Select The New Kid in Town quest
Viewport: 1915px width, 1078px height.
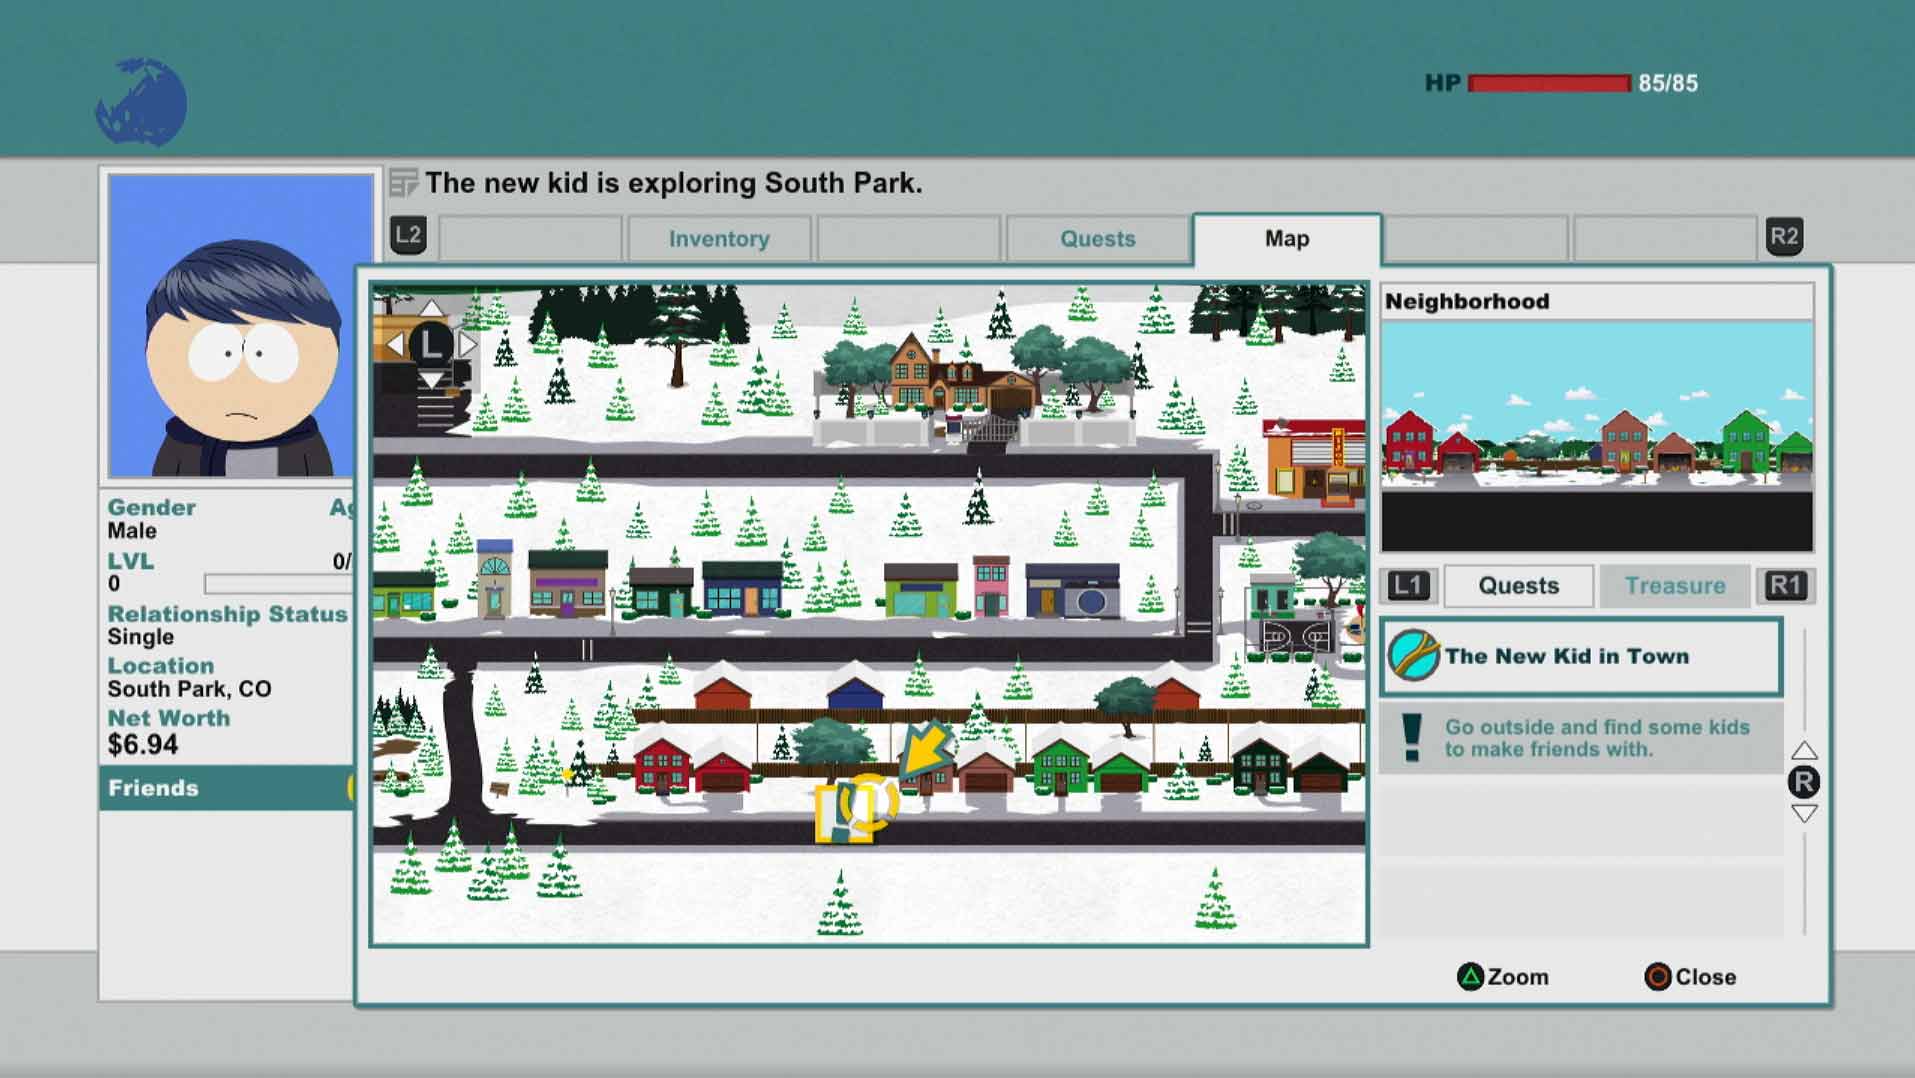coord(1581,656)
